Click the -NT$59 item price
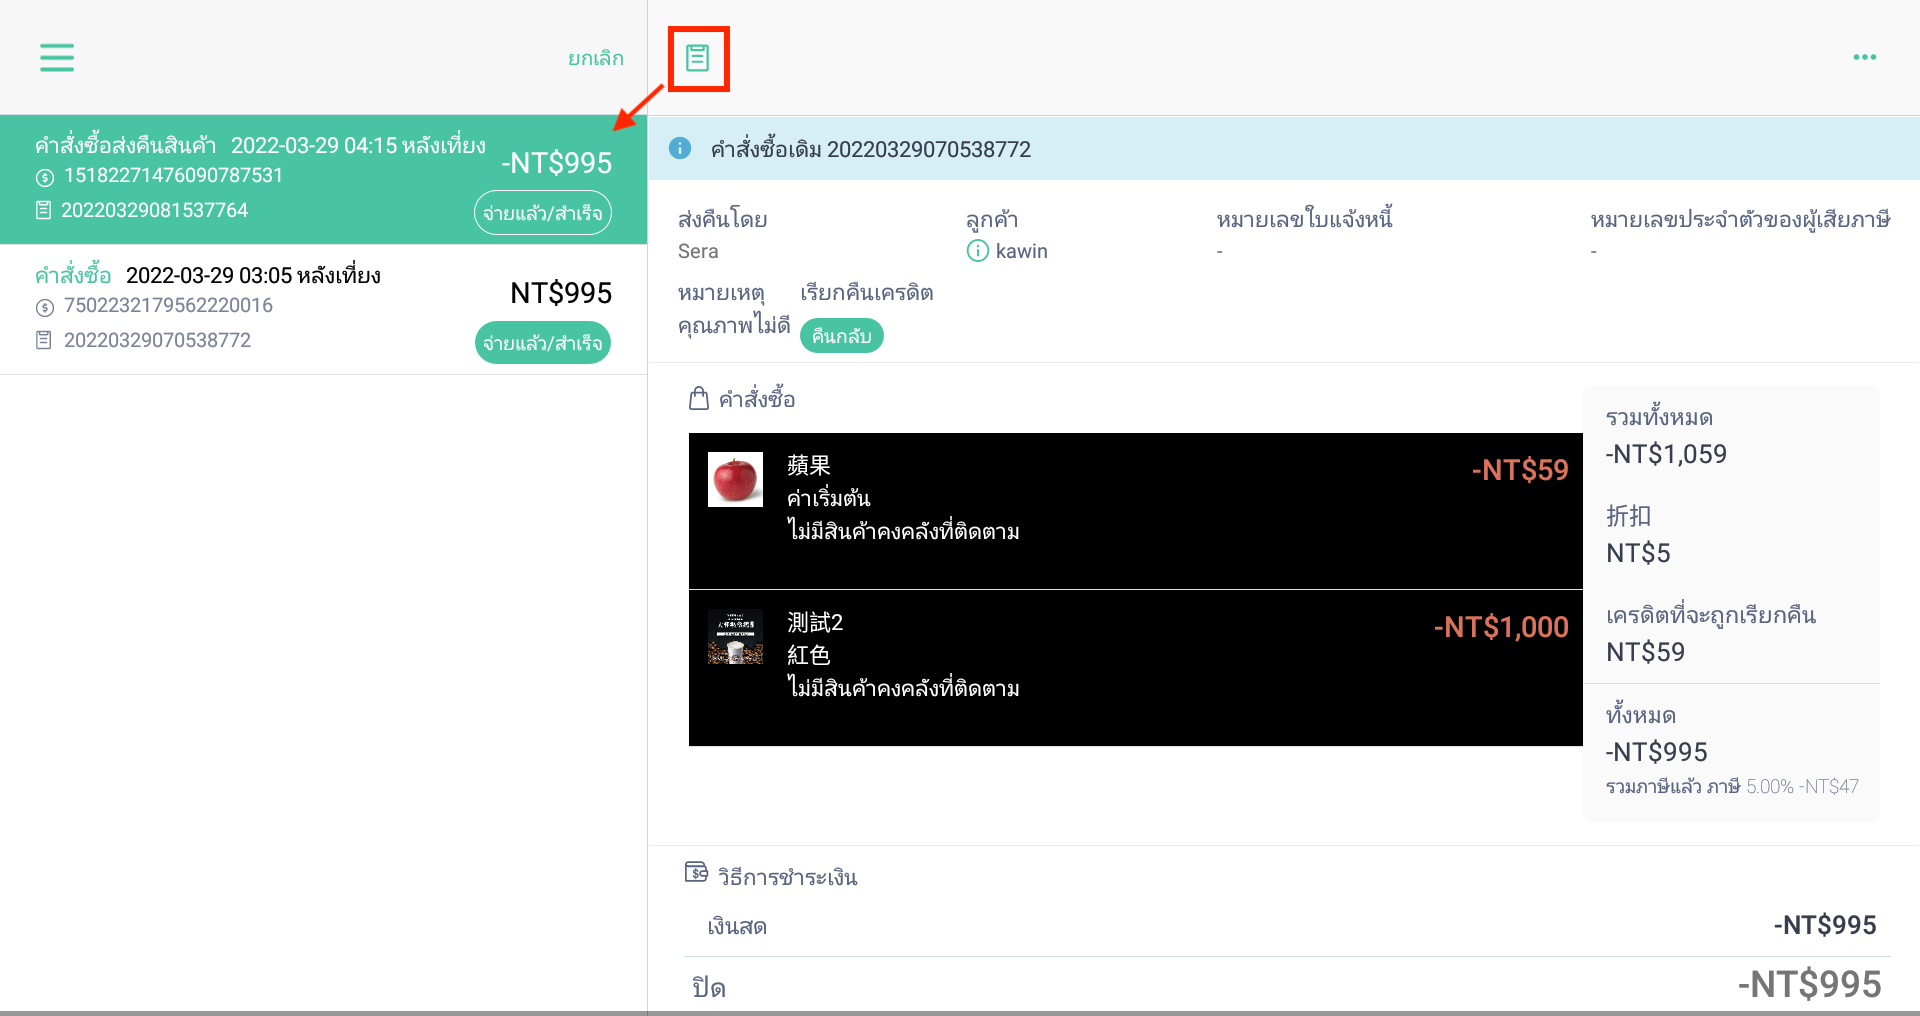 click(1520, 470)
